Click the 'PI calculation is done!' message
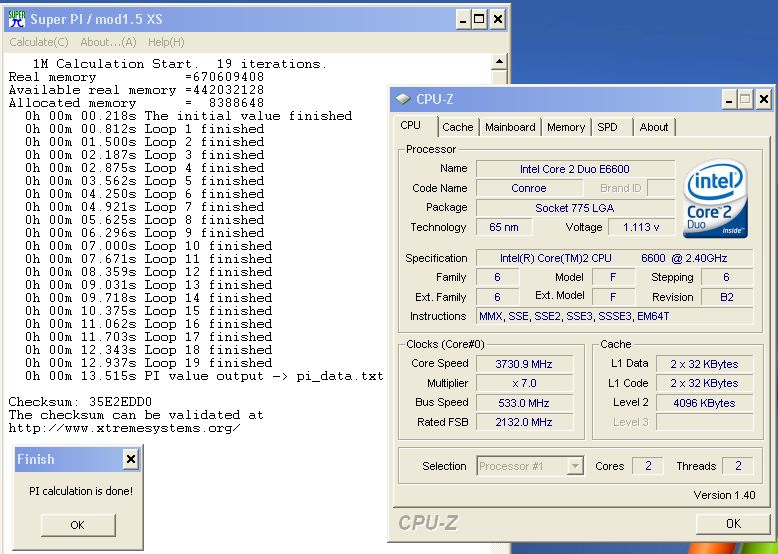The width and height of the screenshot is (778, 554). [81, 491]
